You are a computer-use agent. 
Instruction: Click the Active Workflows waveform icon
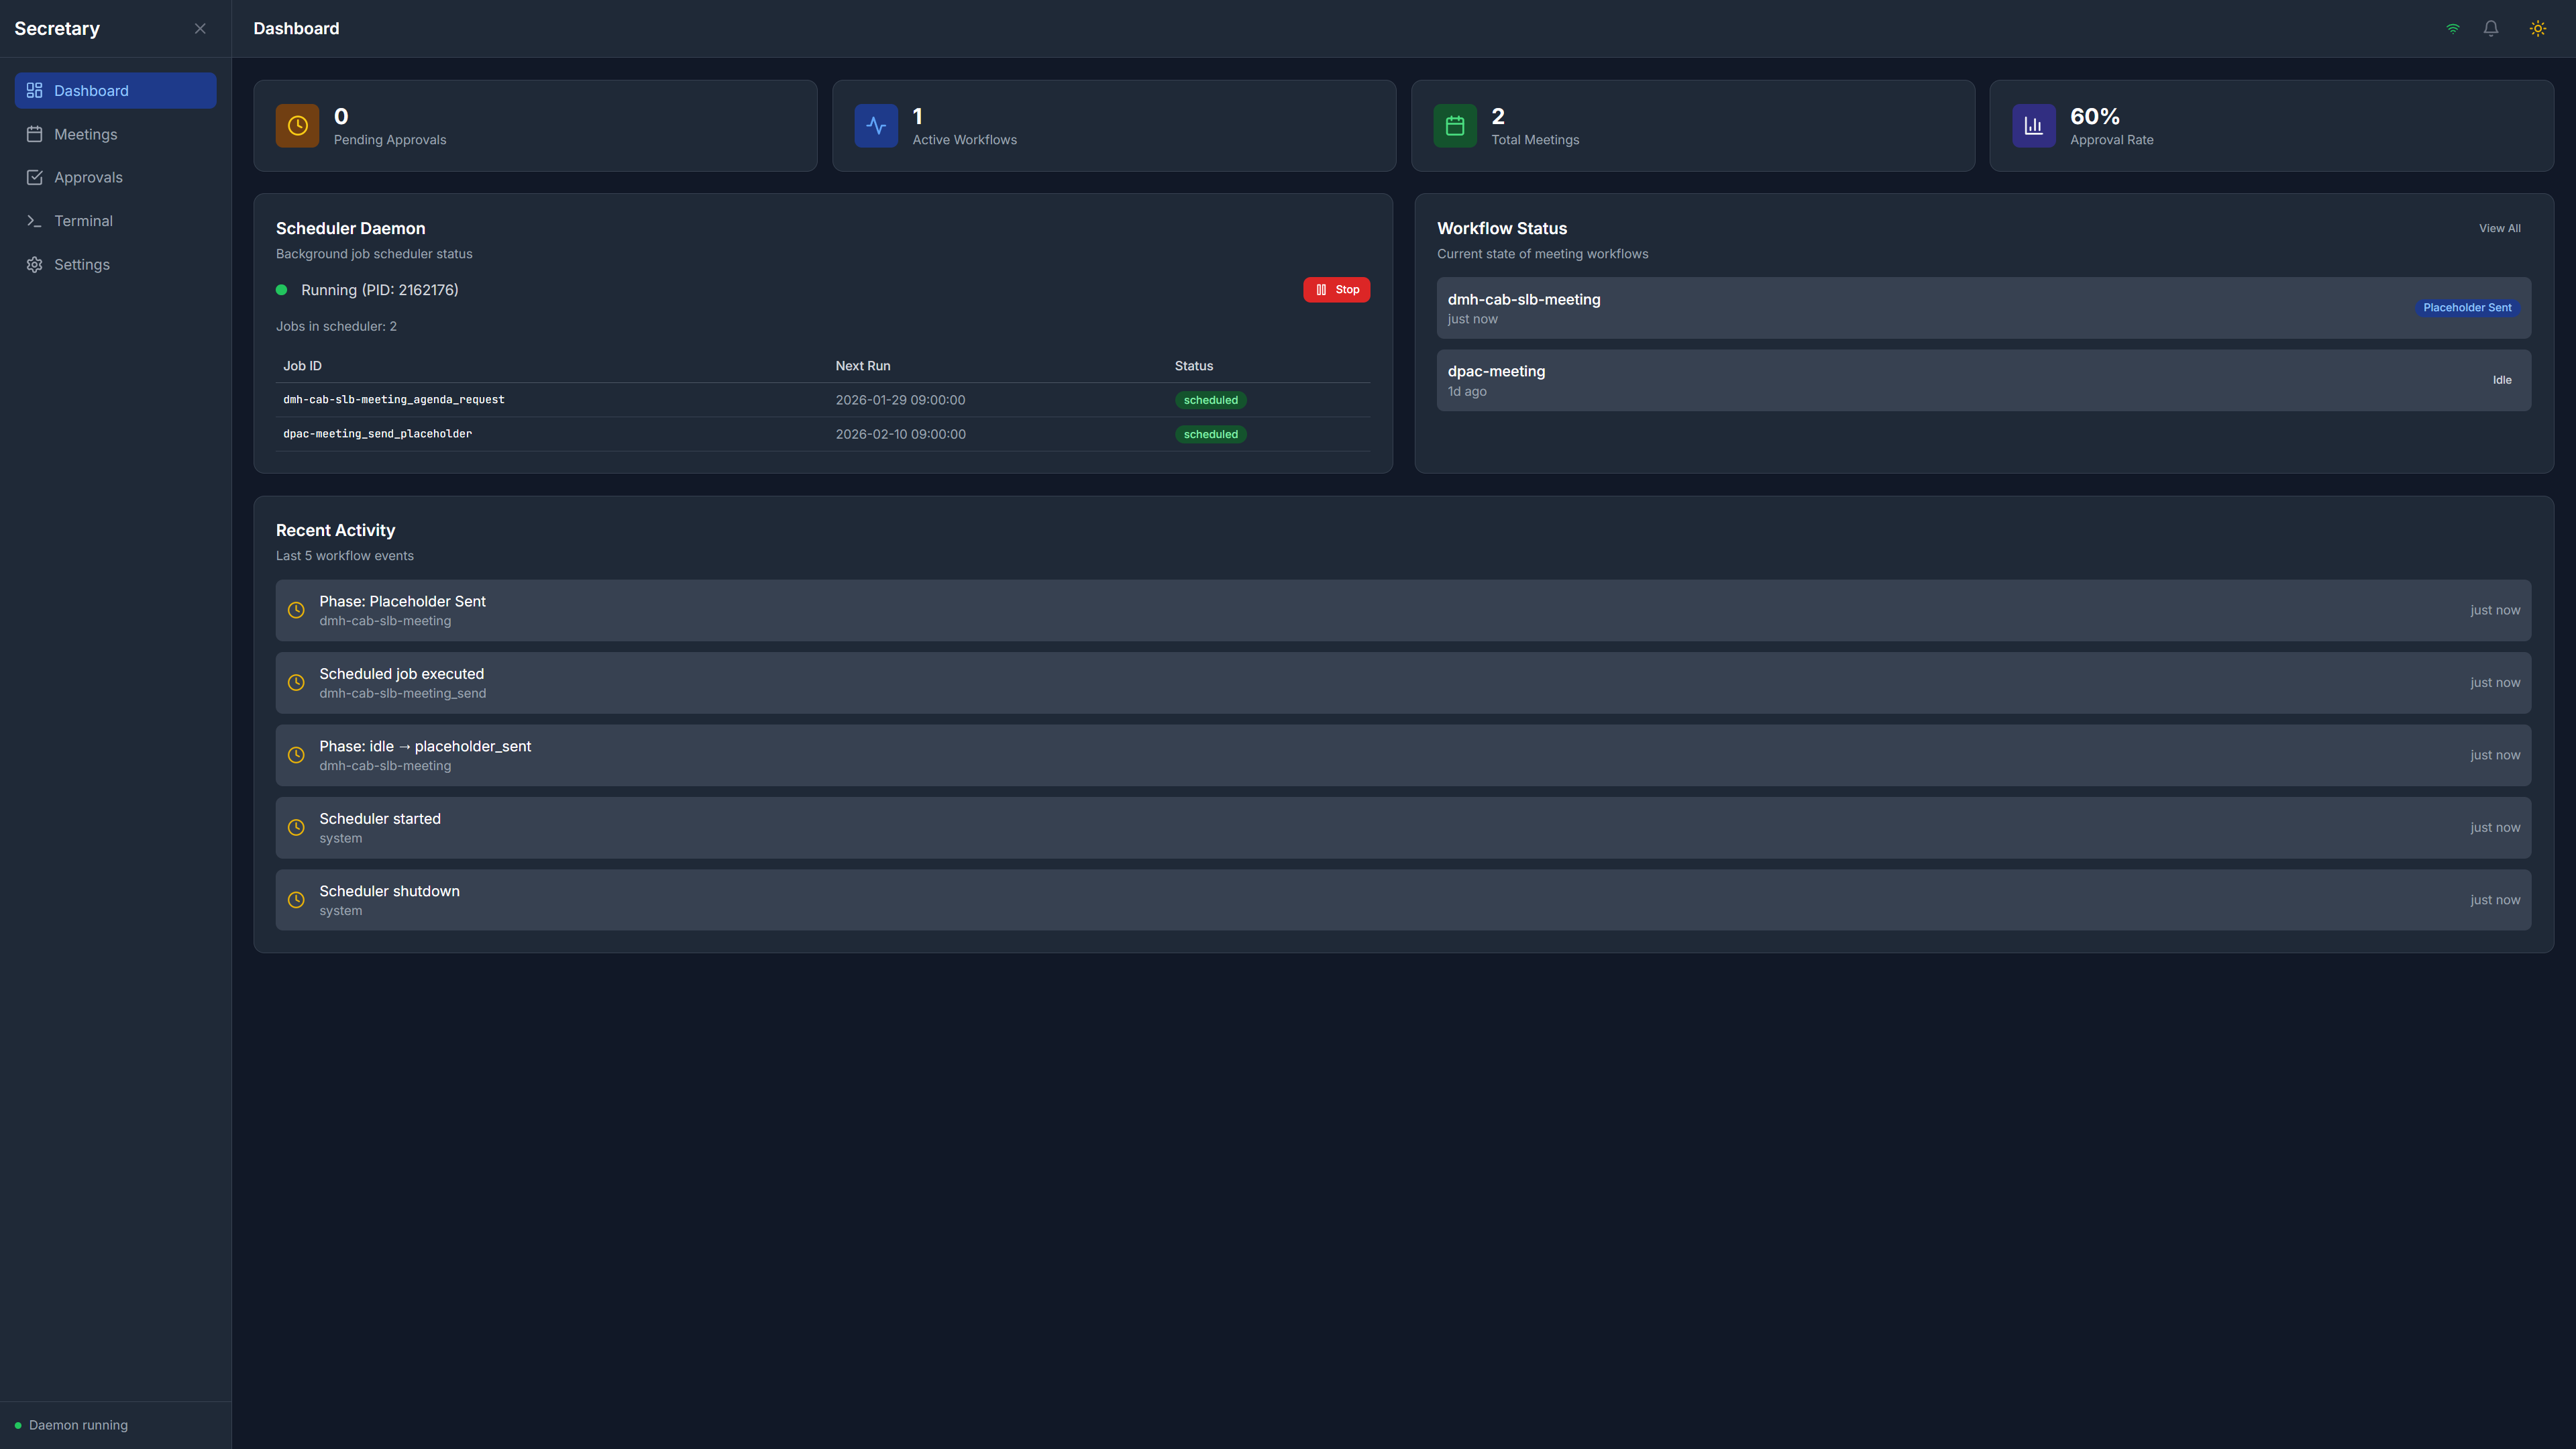(876, 125)
